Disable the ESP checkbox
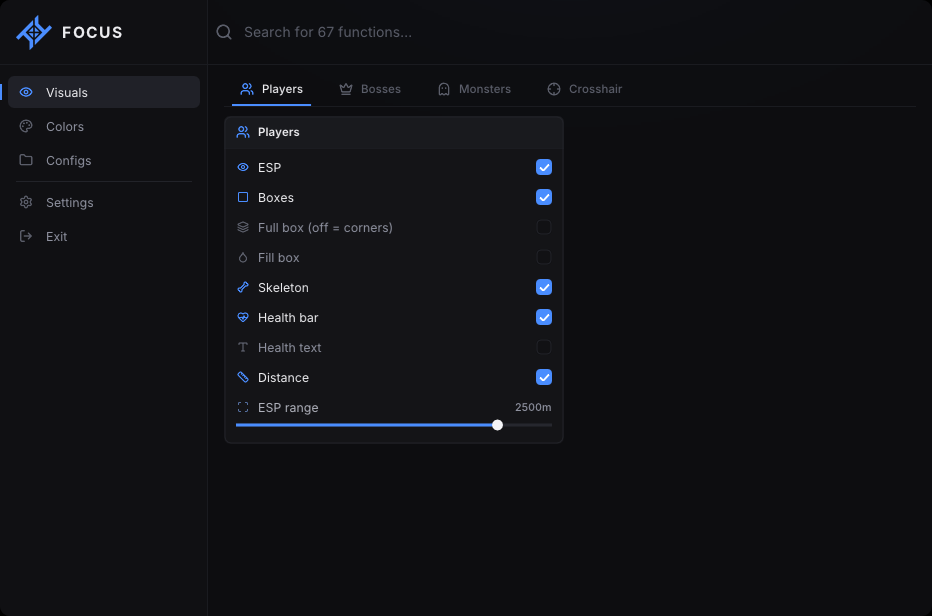The height and width of the screenshot is (616, 932). click(x=544, y=167)
